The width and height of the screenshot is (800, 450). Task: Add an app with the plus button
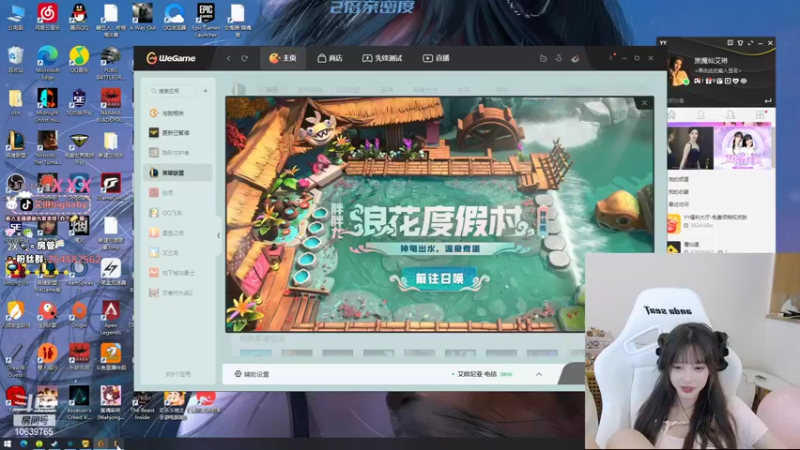206,91
